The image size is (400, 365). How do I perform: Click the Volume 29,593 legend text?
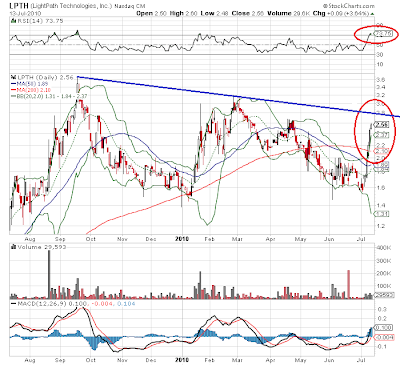(42, 247)
